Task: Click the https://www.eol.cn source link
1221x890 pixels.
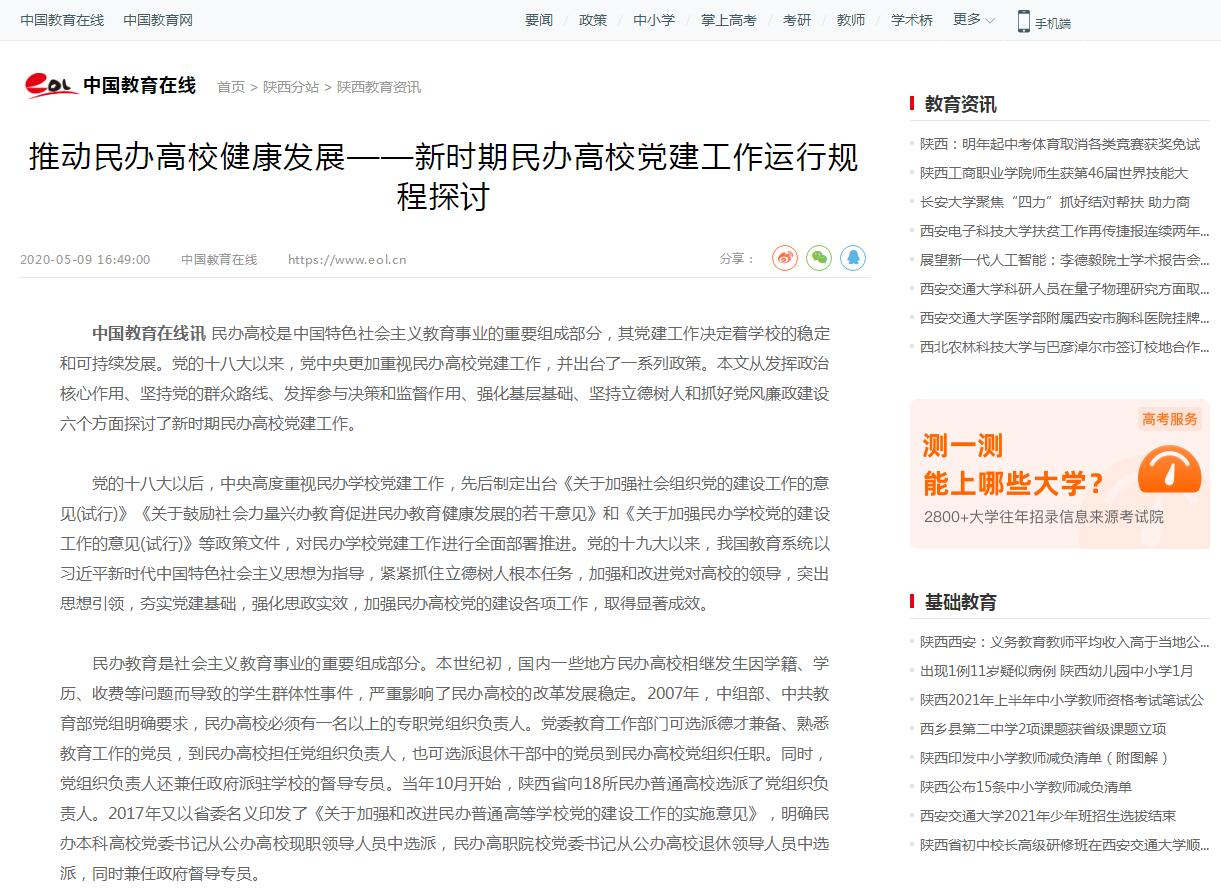Action: pyautogui.click(x=347, y=260)
